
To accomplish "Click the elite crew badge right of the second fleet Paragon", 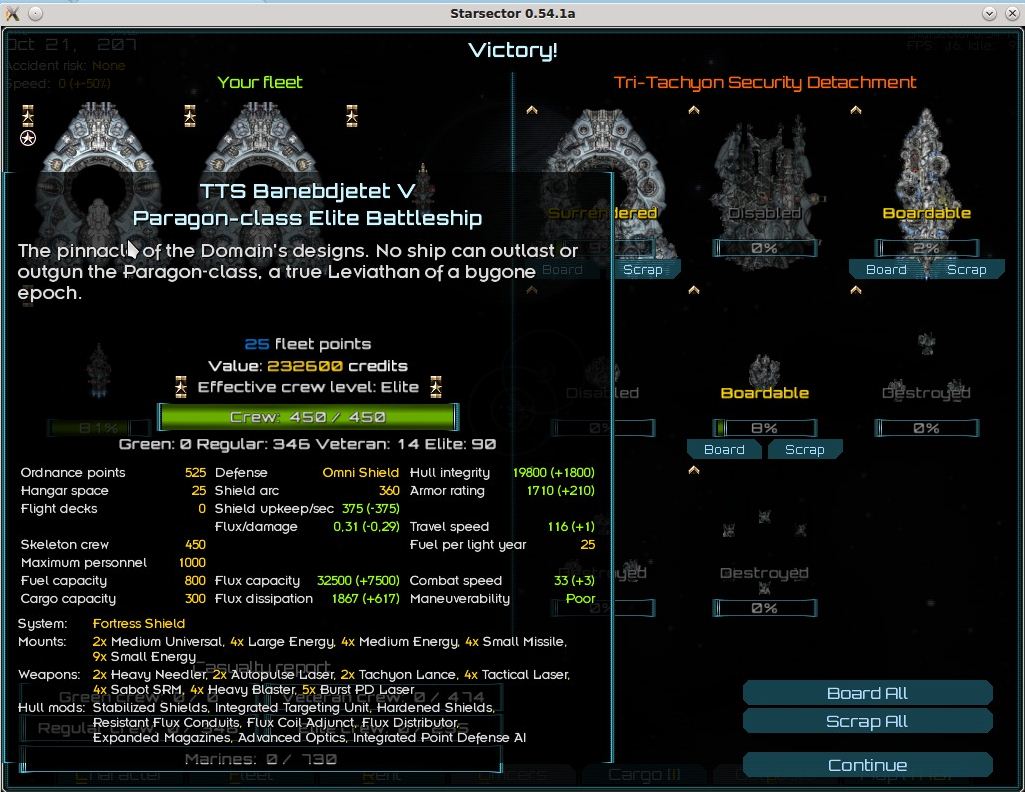I will (x=352, y=116).
